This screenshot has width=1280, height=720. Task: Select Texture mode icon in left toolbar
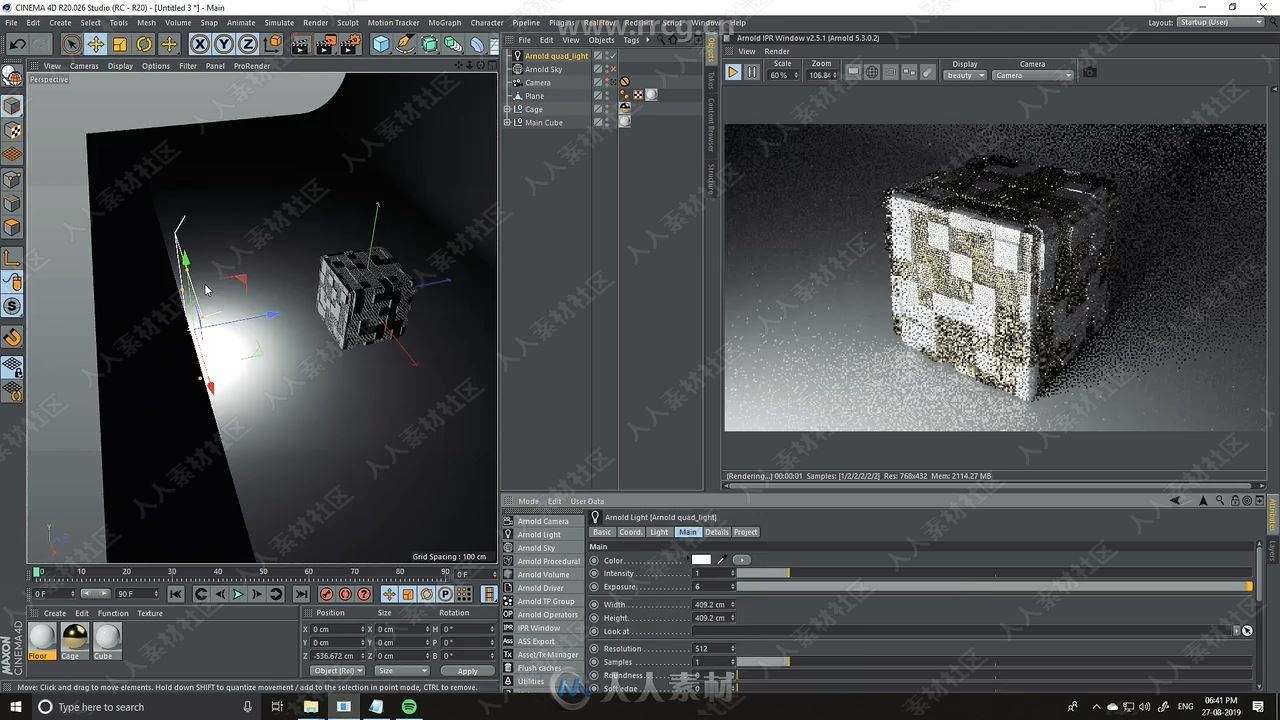12,130
